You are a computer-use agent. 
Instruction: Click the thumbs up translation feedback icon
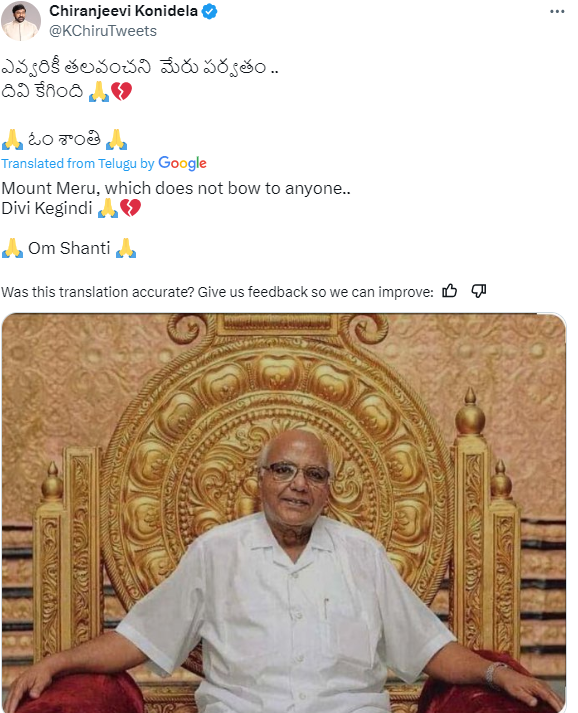tap(449, 291)
